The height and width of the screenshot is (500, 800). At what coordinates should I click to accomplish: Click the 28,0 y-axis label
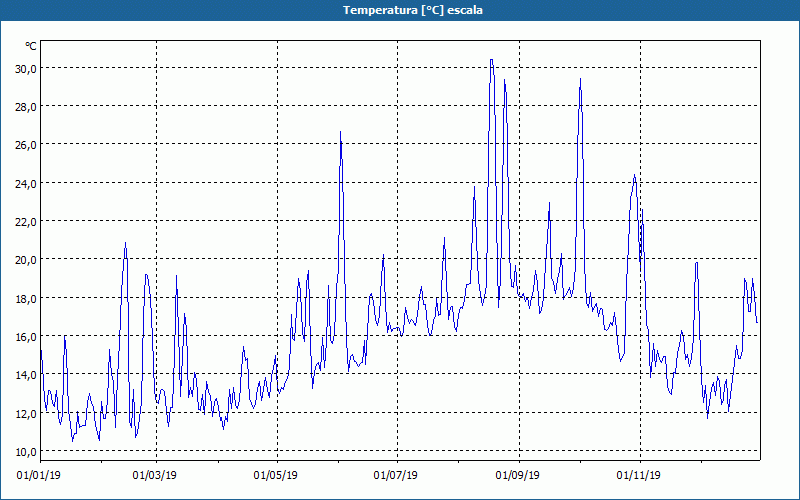pyautogui.click(x=26, y=107)
